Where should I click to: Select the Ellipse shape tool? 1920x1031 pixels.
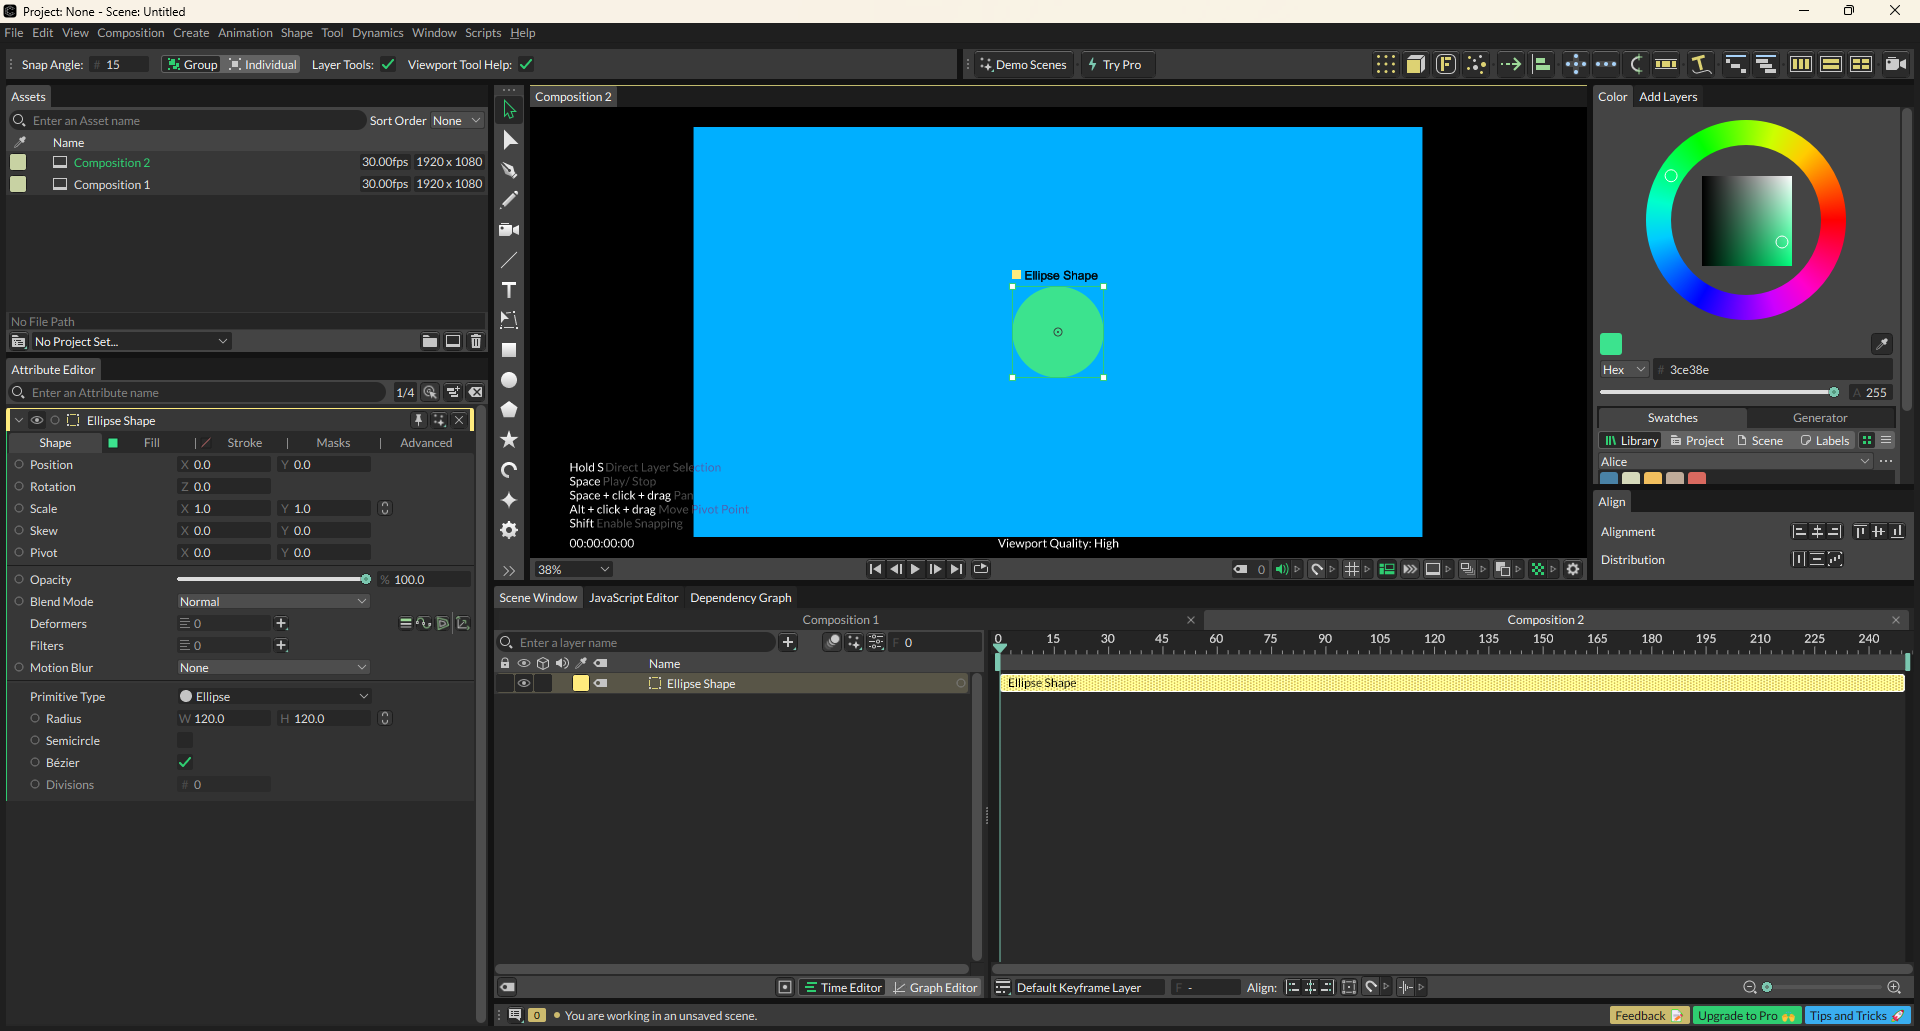pos(509,380)
